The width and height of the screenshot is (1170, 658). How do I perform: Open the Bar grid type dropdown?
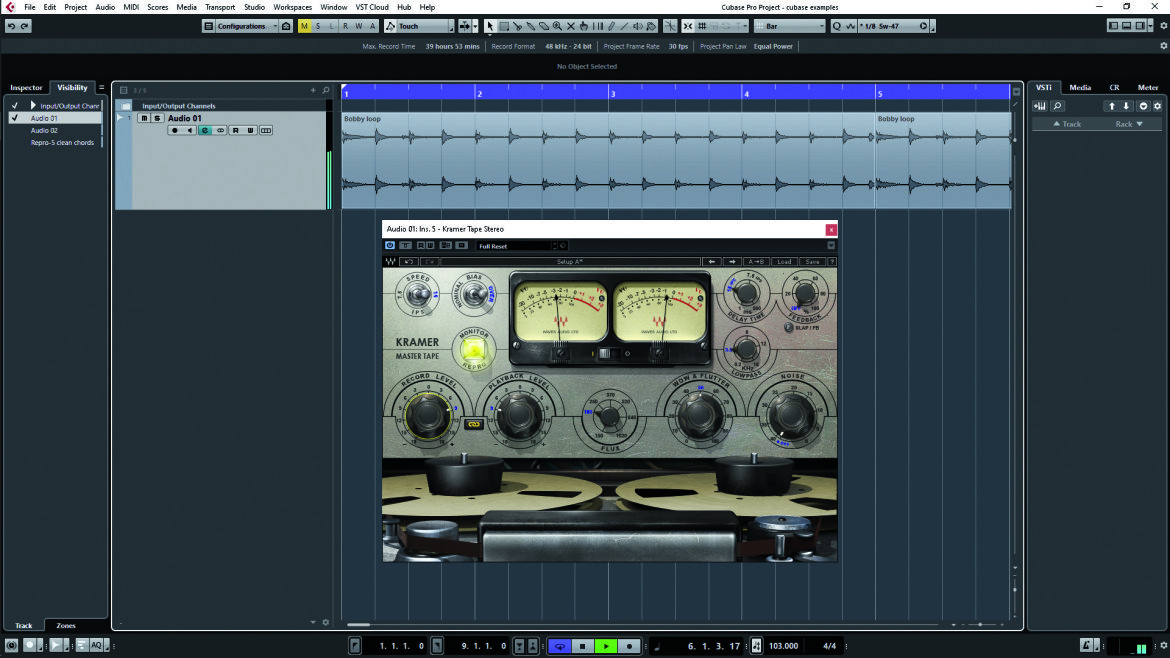pyautogui.click(x=789, y=26)
